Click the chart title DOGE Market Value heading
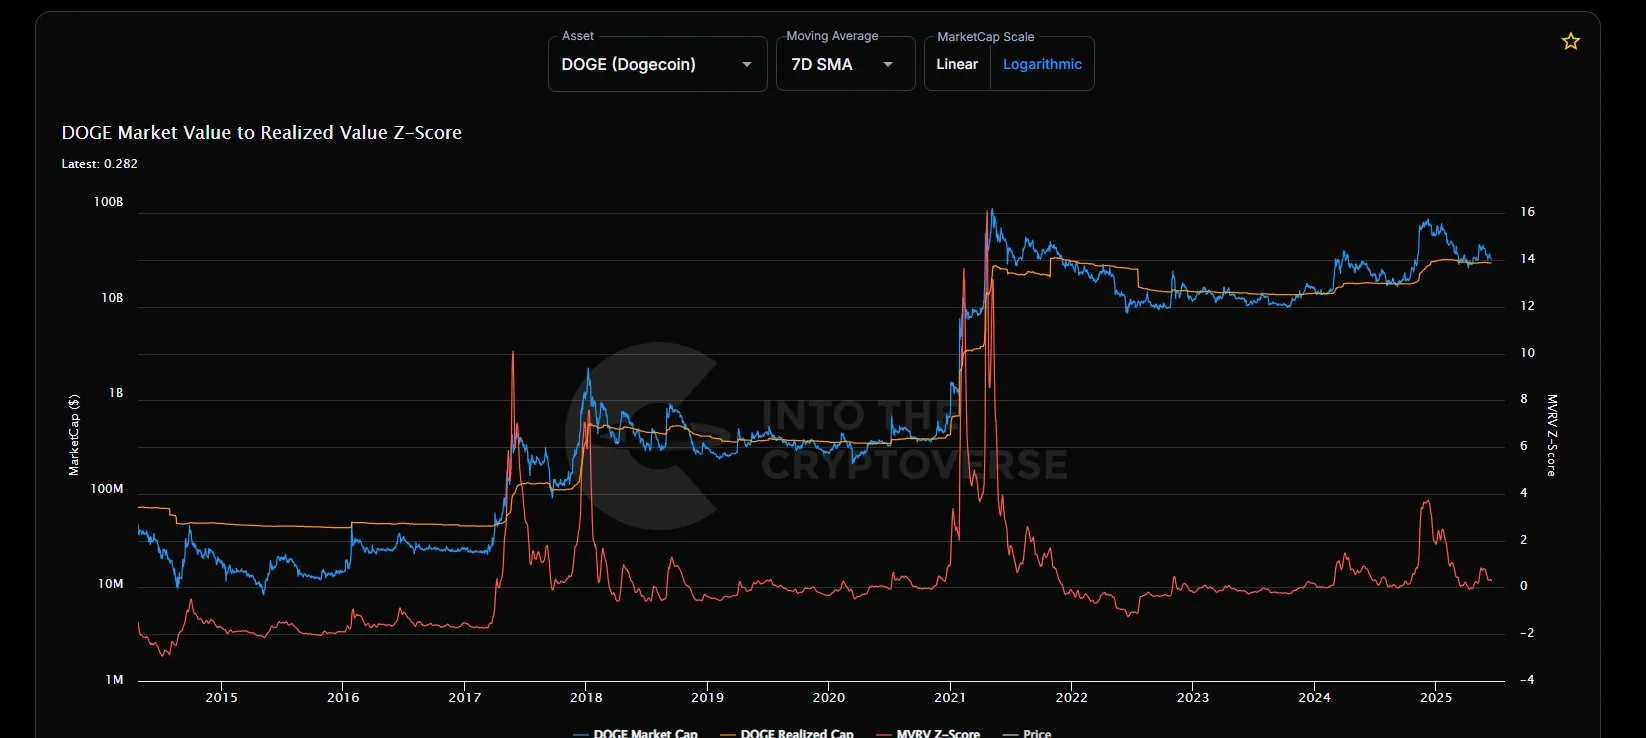Screen dimensions: 1646x738 [x=262, y=133]
